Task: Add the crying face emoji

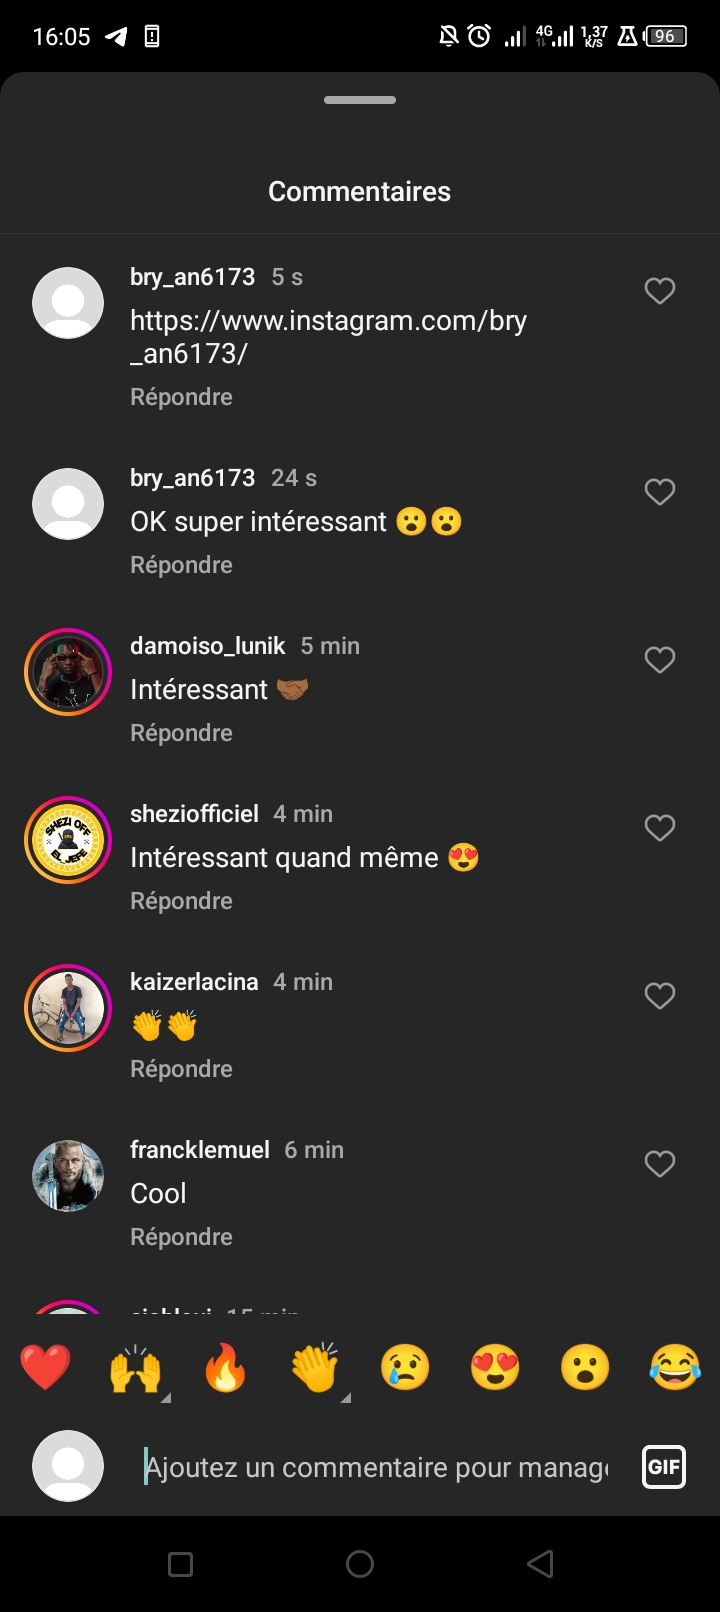Action: coord(405,1368)
